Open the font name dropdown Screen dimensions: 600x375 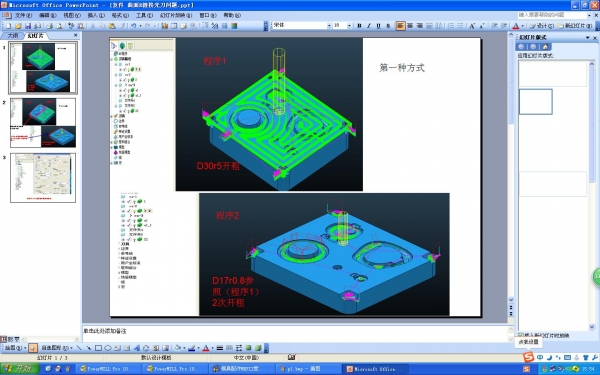[329, 26]
